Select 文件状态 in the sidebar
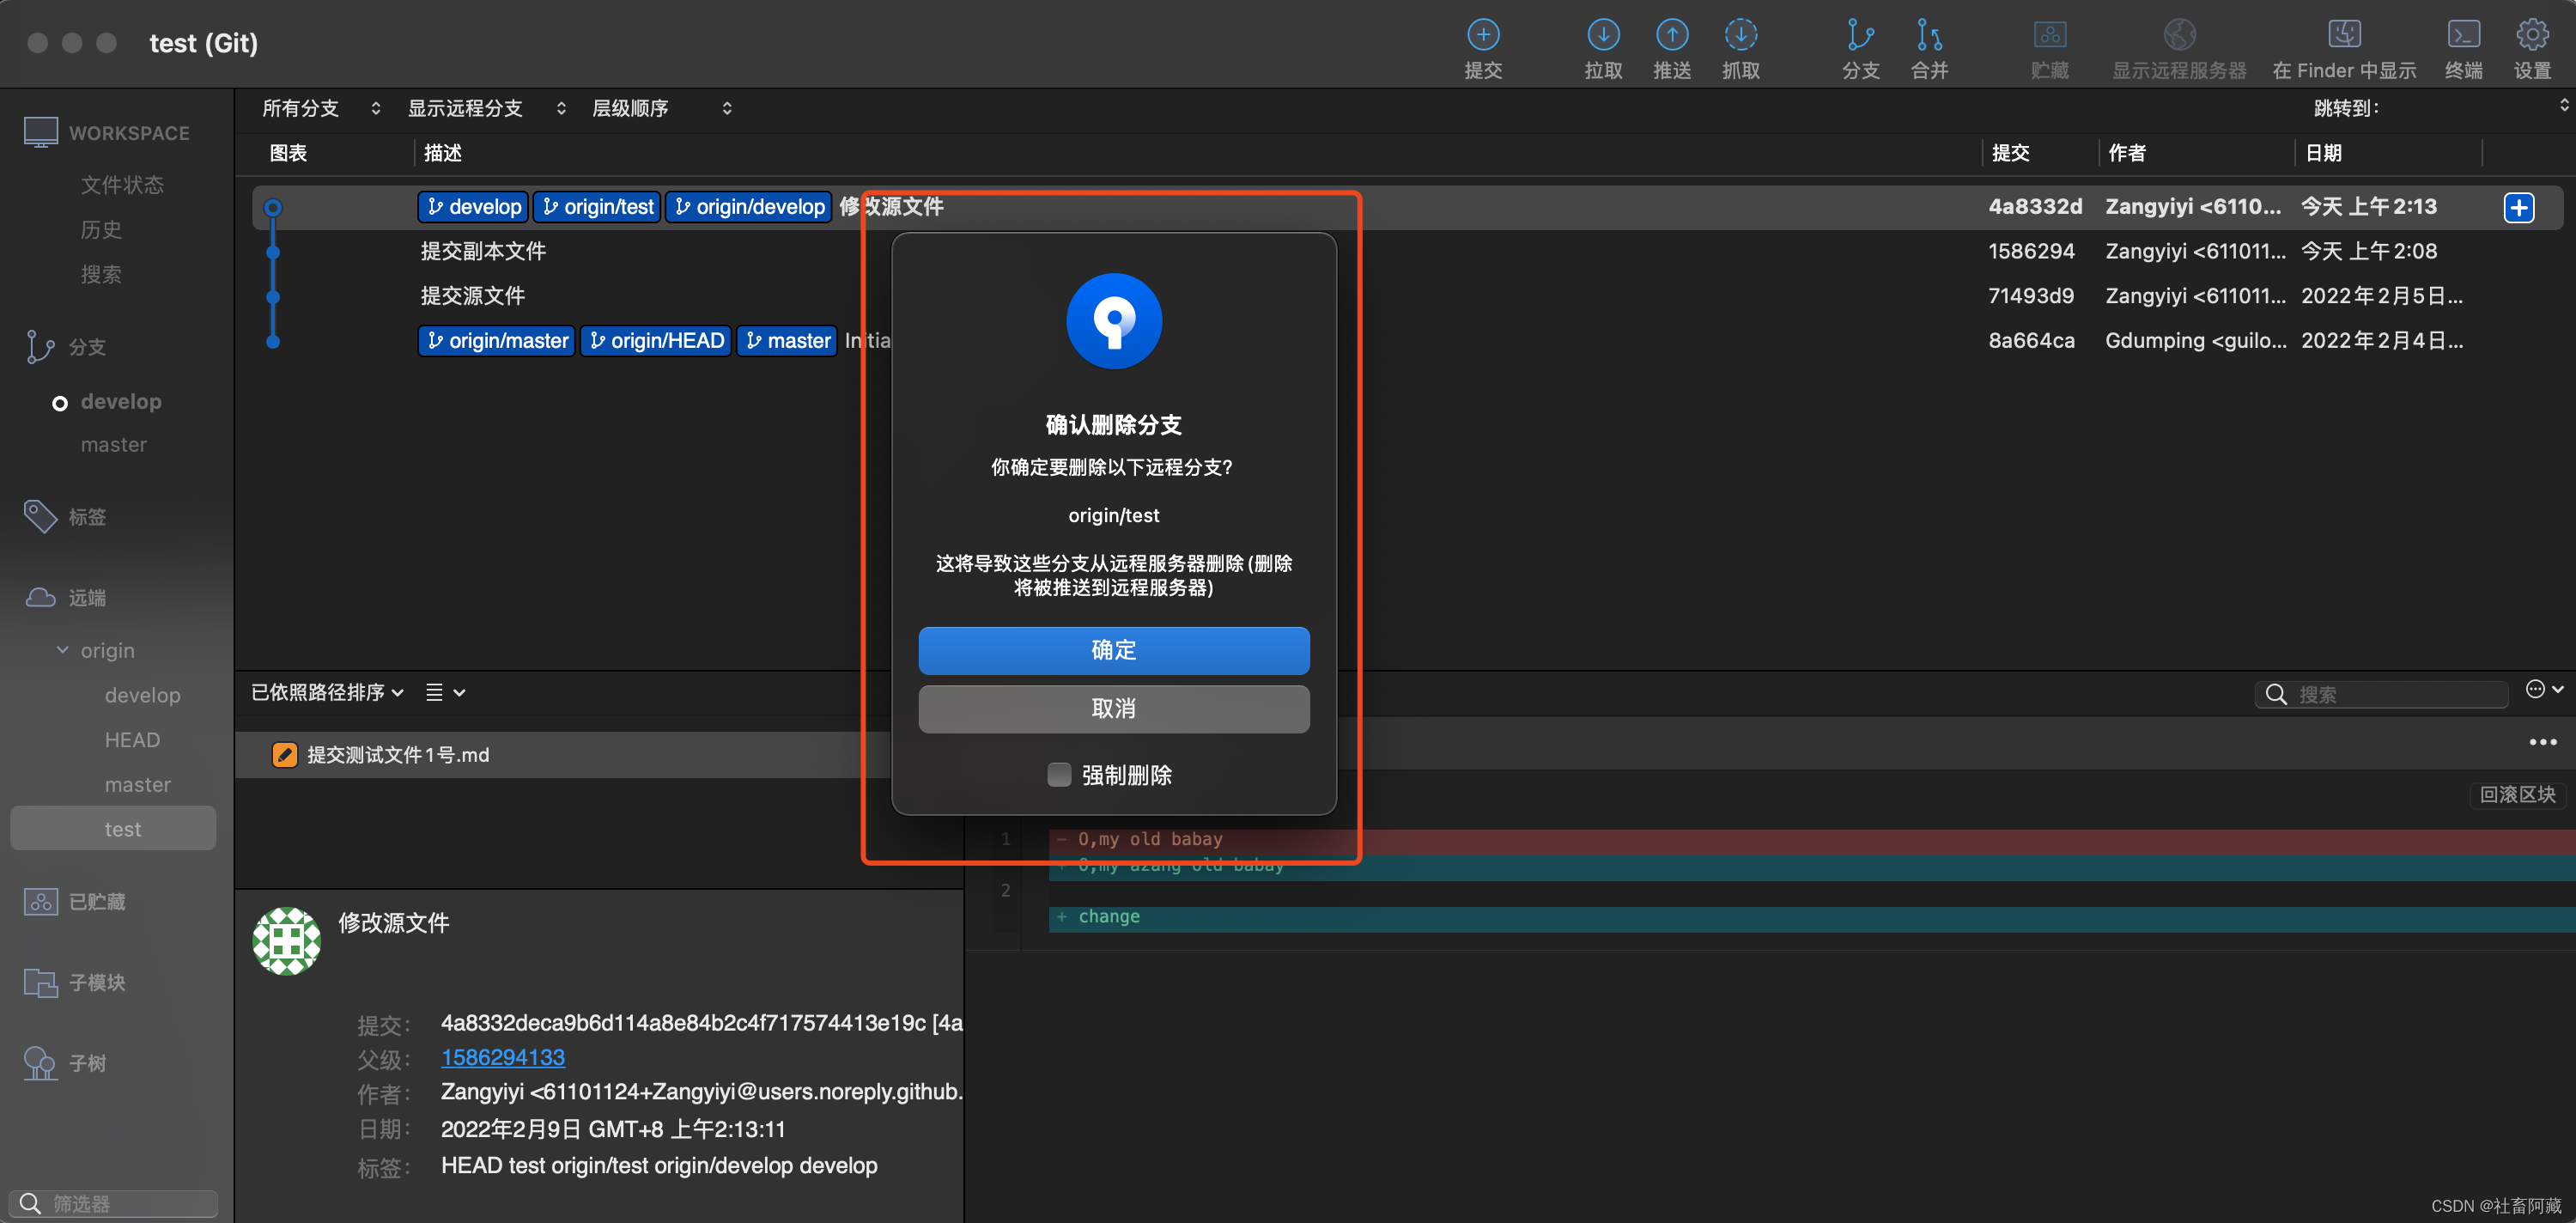This screenshot has height=1223, width=2576. click(x=122, y=185)
